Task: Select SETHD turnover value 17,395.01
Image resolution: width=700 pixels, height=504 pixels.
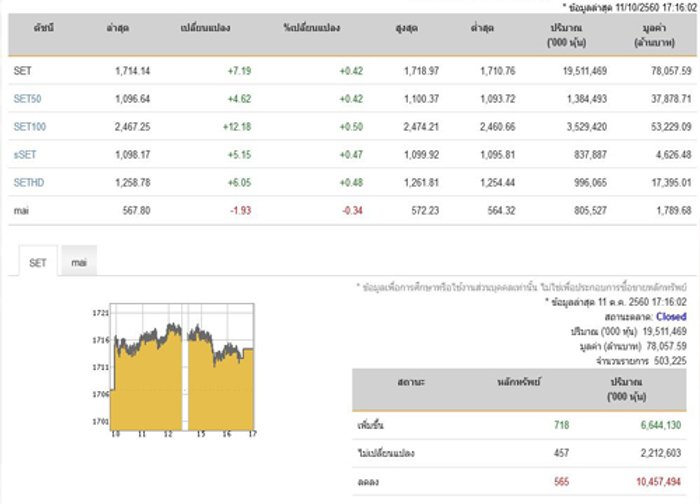Action: coord(671,183)
